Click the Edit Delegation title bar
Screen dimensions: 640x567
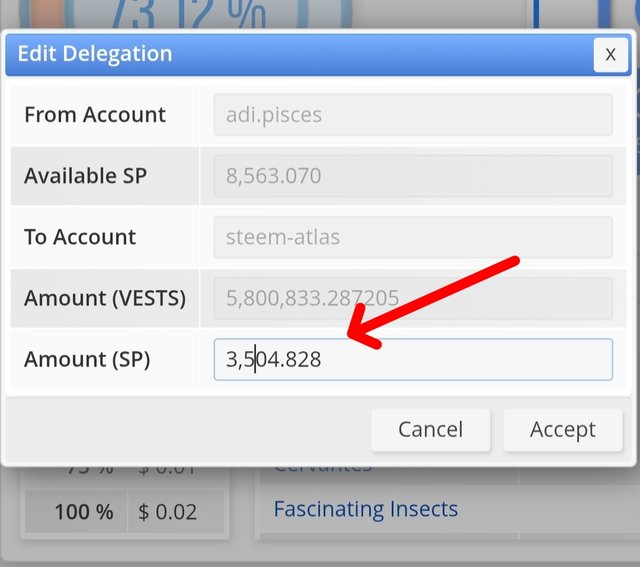click(x=300, y=54)
